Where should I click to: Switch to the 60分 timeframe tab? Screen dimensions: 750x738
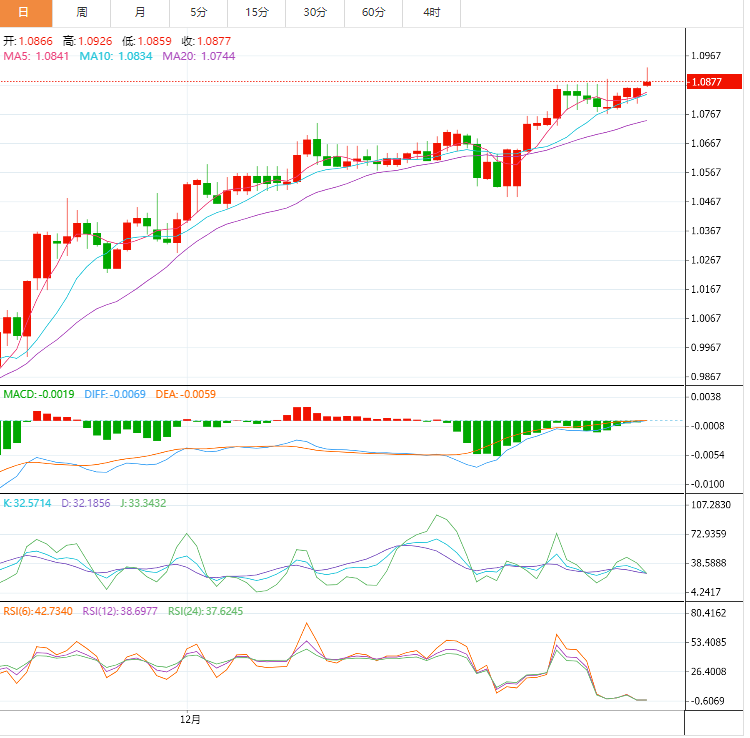click(373, 12)
